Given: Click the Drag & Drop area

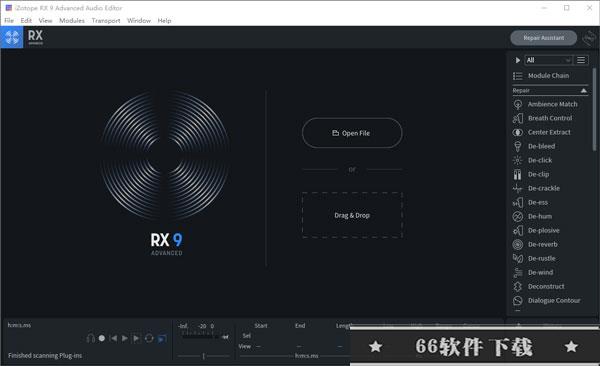Looking at the screenshot, I should pos(352,215).
